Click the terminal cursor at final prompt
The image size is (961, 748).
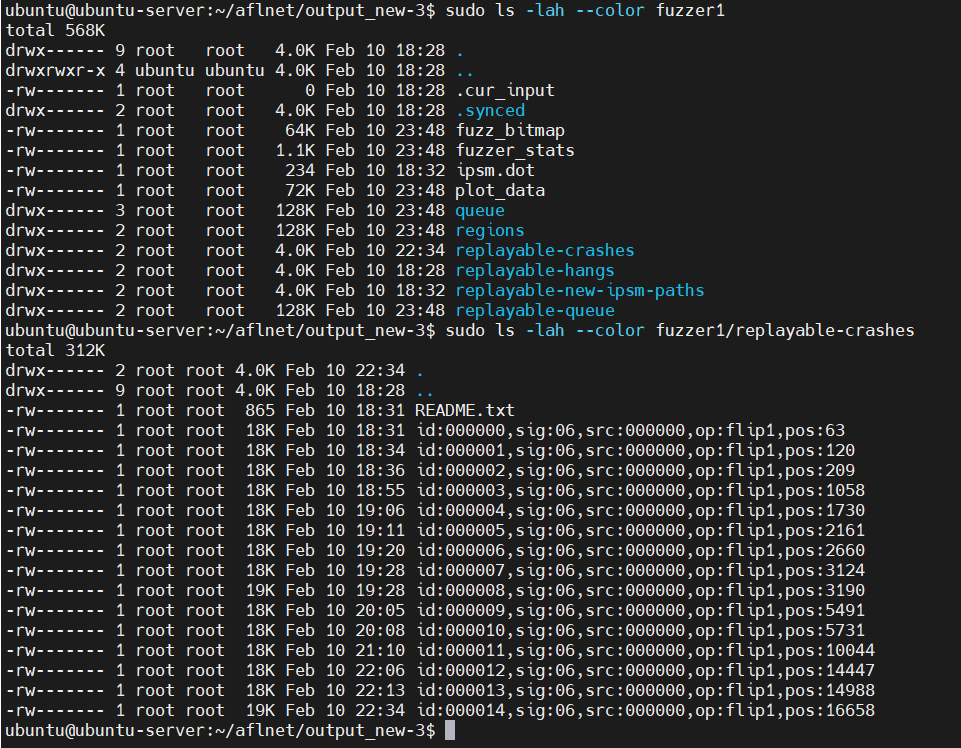[x=450, y=730]
